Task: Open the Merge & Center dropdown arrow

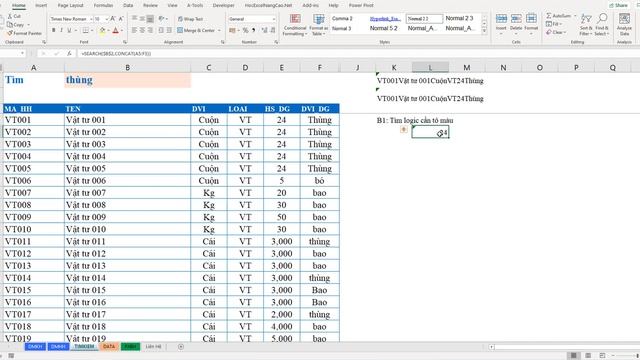Action: (x=219, y=31)
